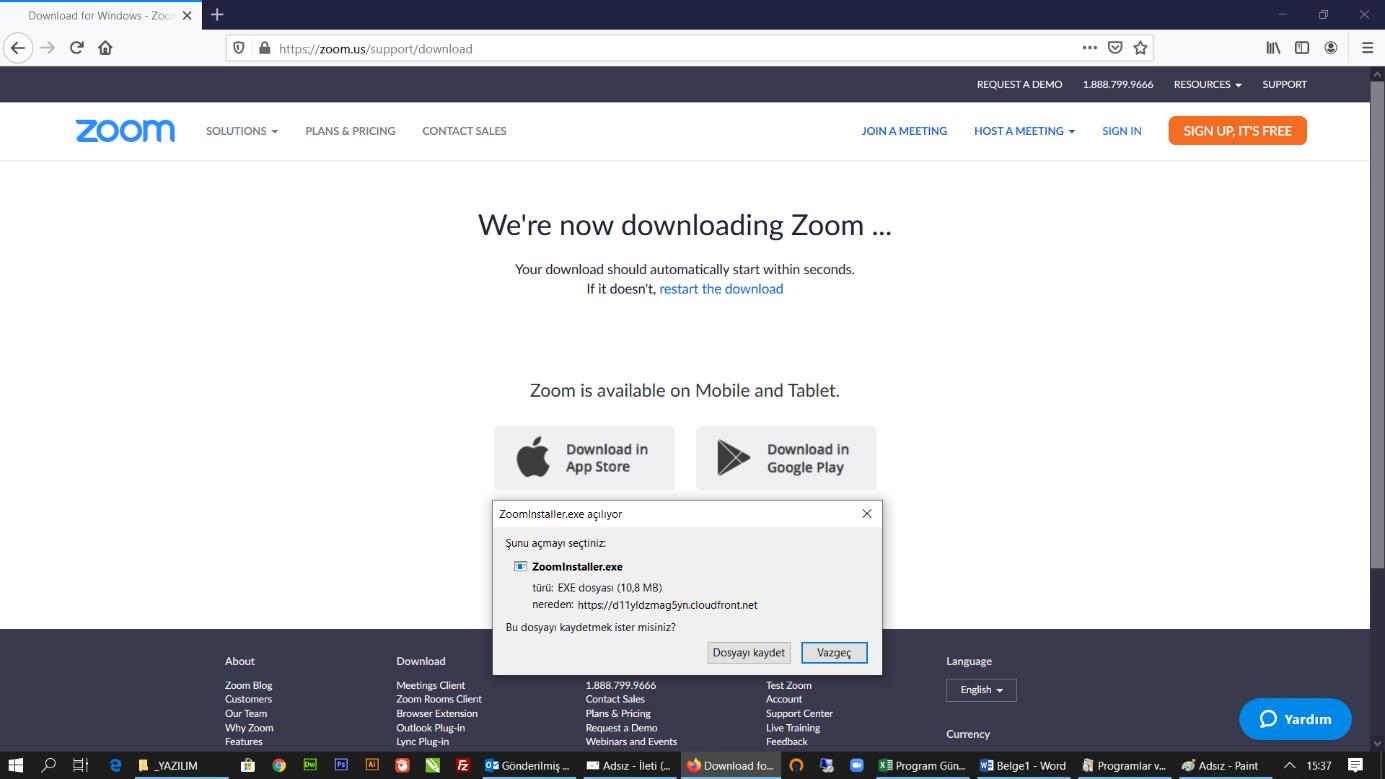Open Chrome from the taskbar
This screenshot has height=779, width=1385.
pos(279,765)
